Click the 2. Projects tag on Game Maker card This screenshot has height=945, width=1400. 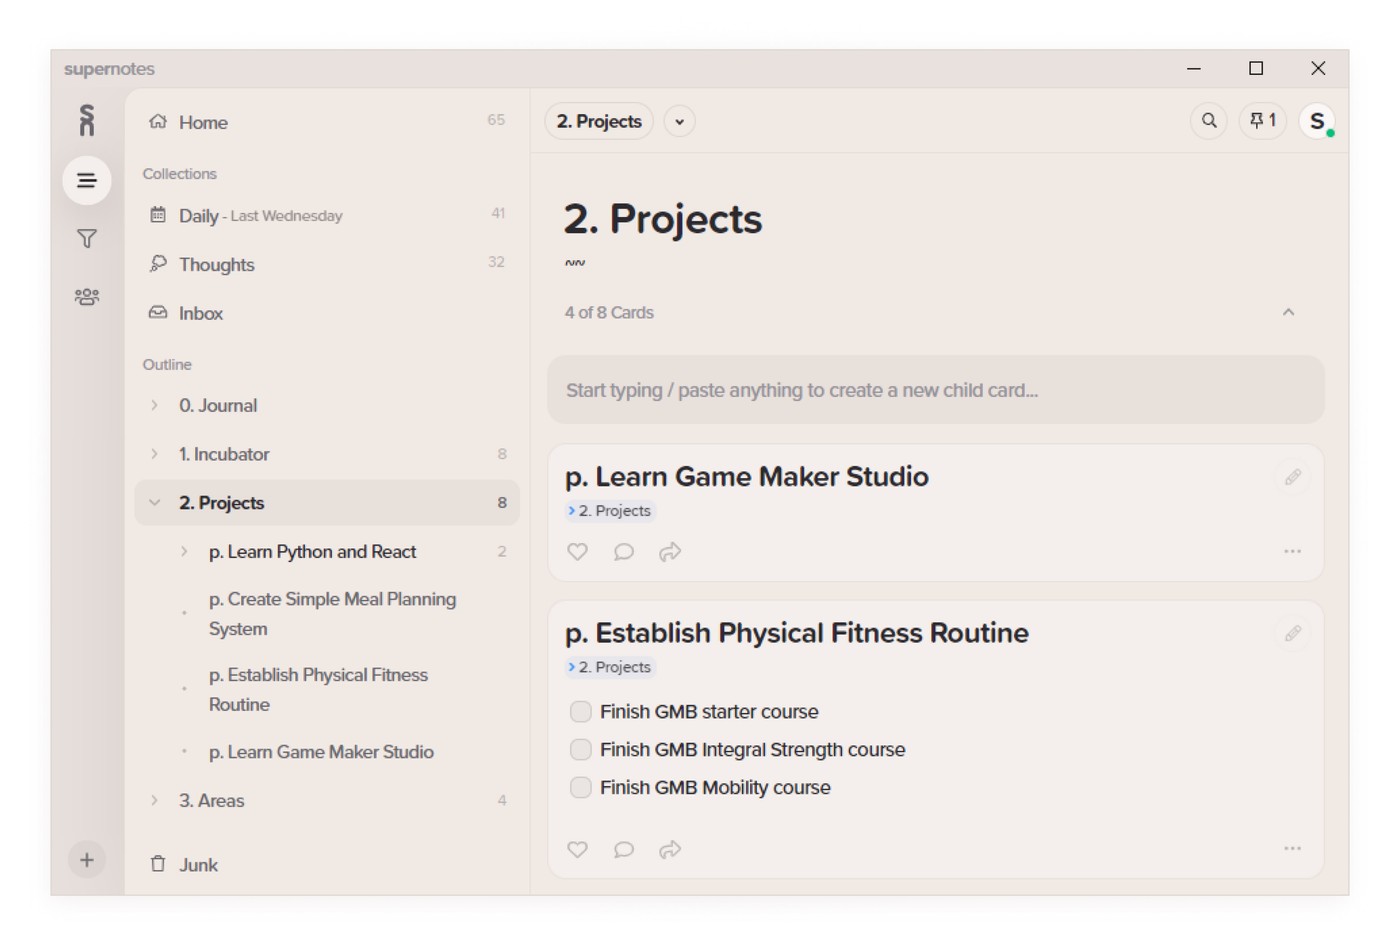610,511
